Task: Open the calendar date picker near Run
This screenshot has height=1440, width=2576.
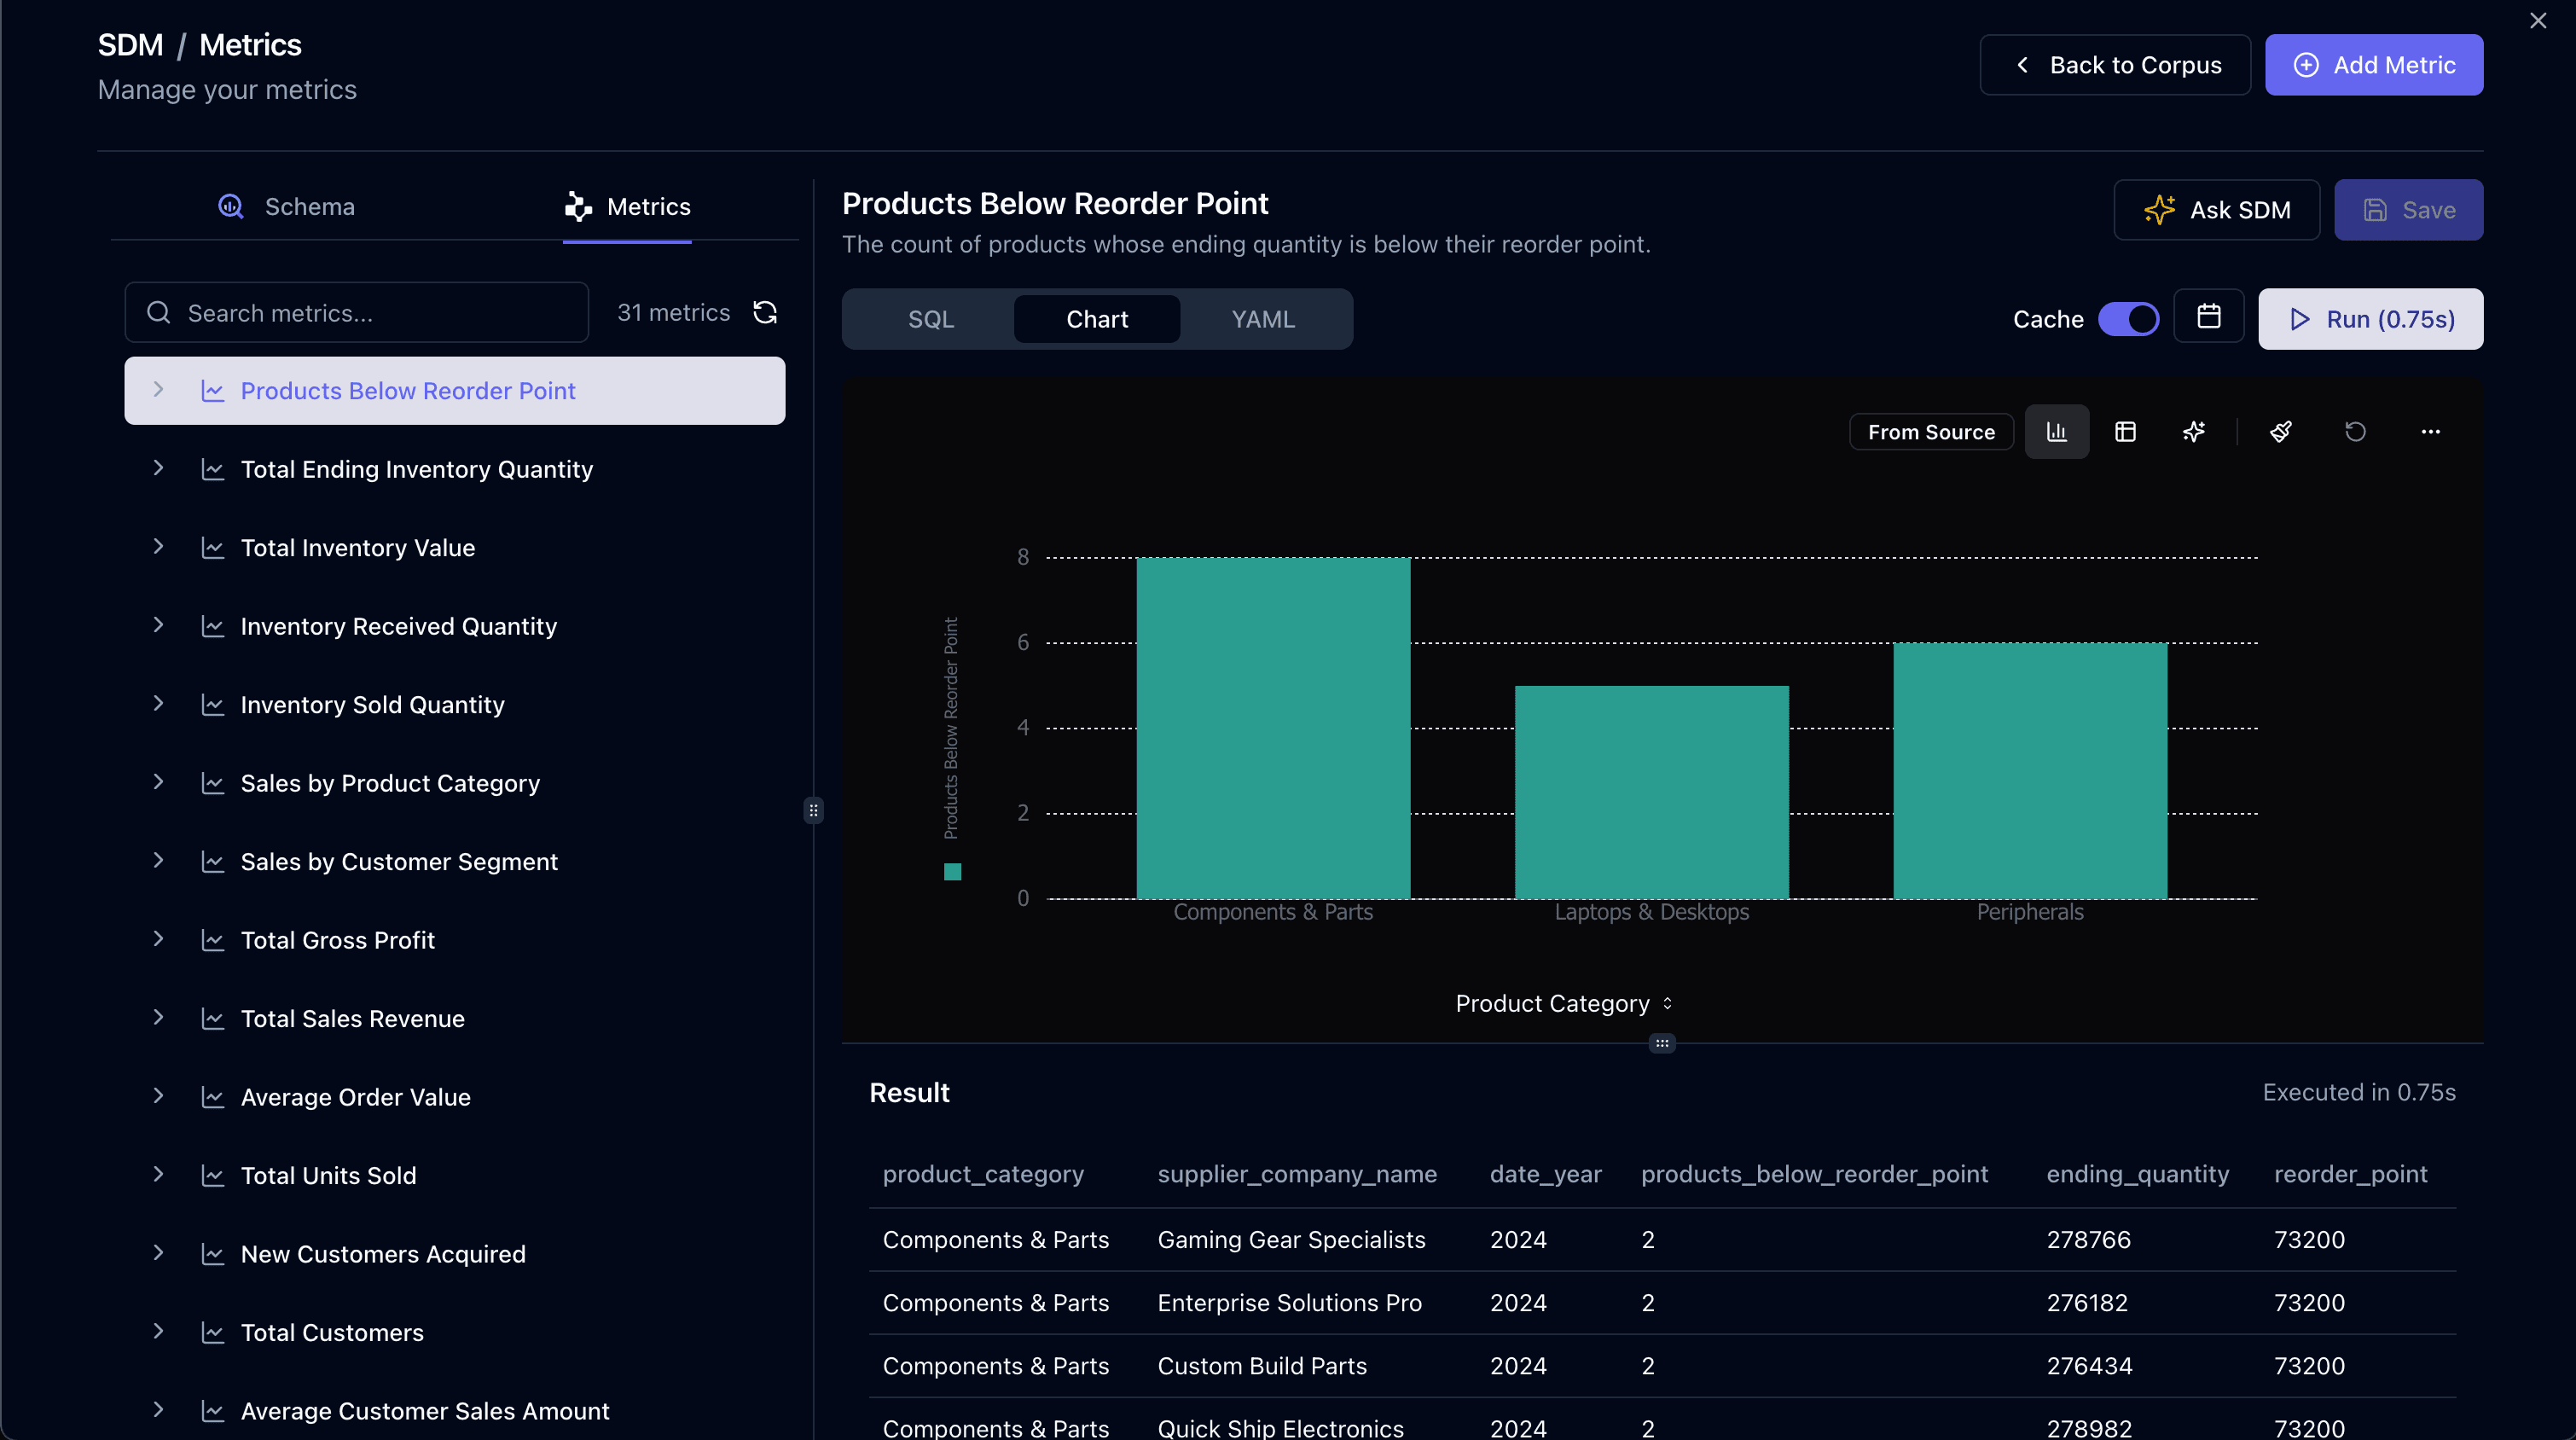Action: pyautogui.click(x=2209, y=317)
